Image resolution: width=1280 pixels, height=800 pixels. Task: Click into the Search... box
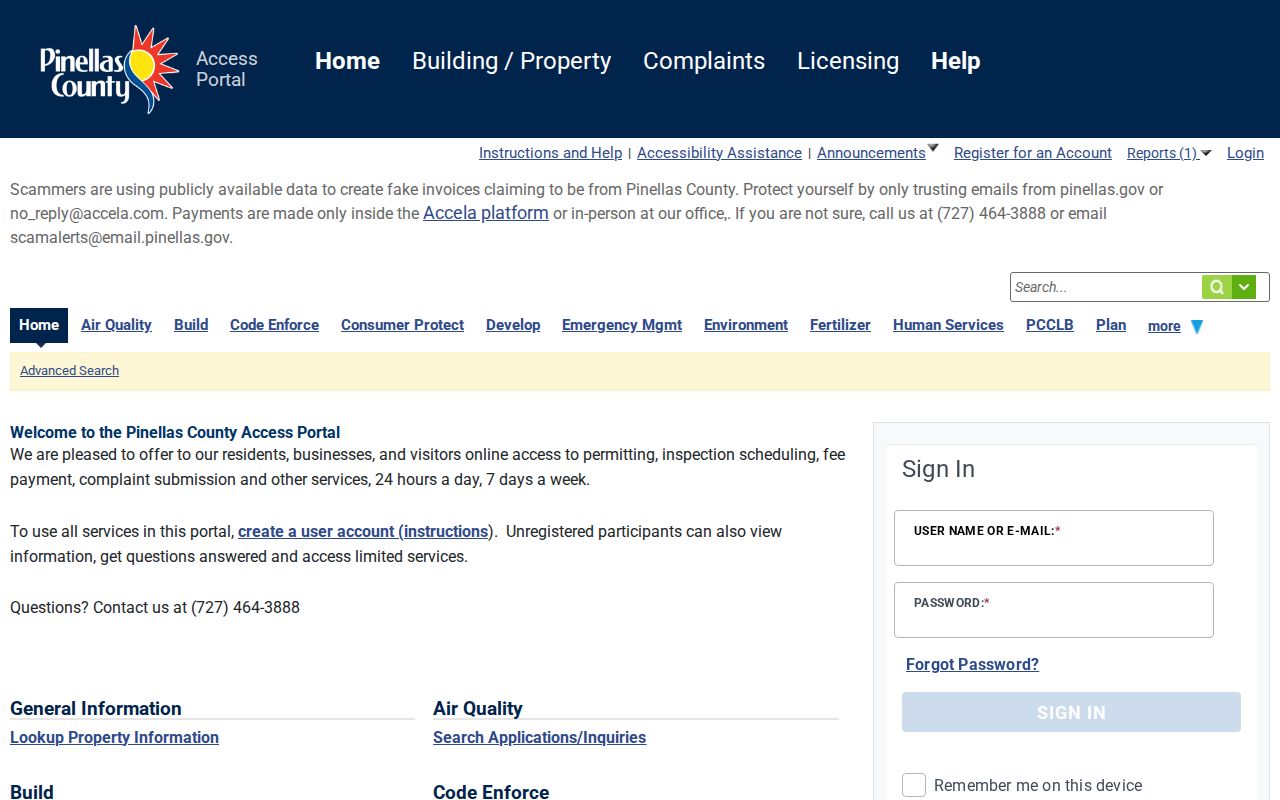pos(1106,287)
